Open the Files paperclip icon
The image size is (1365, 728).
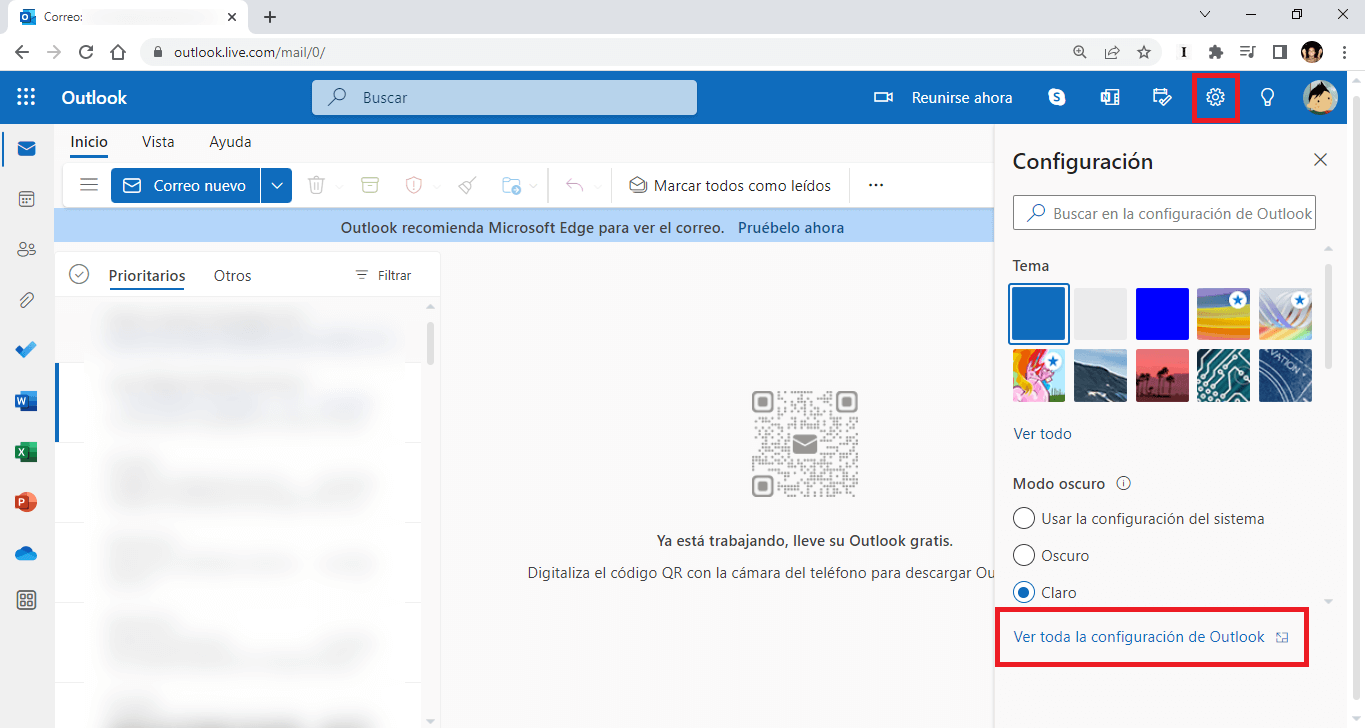(x=27, y=300)
